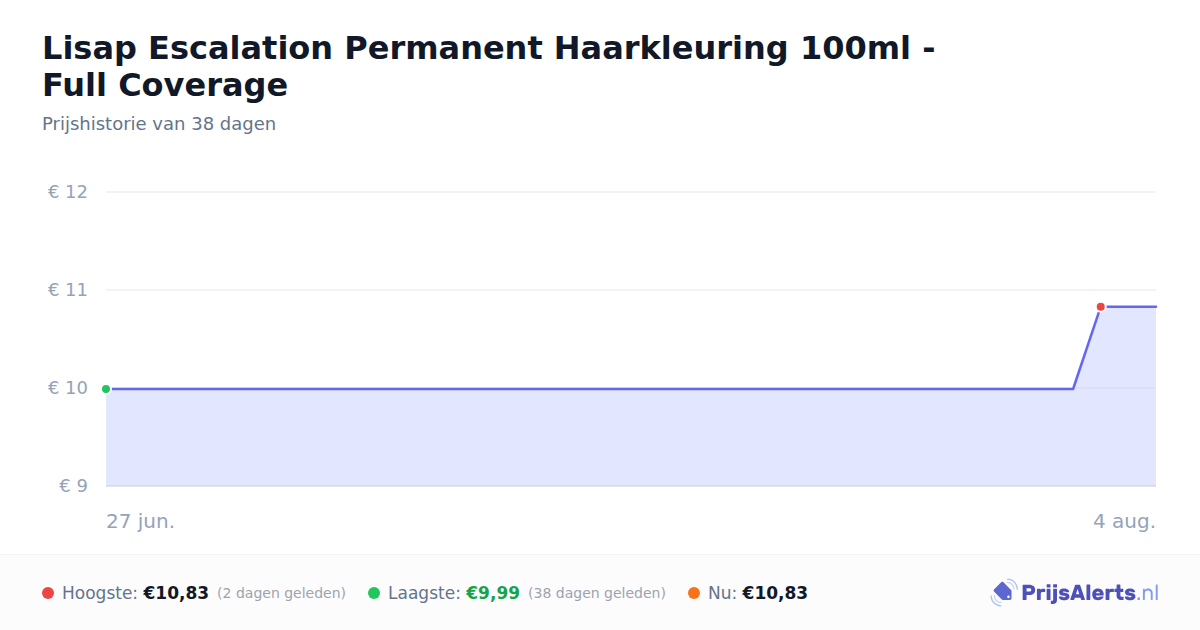
Task: Click the lowest price value €9,99
Action: 493,593
